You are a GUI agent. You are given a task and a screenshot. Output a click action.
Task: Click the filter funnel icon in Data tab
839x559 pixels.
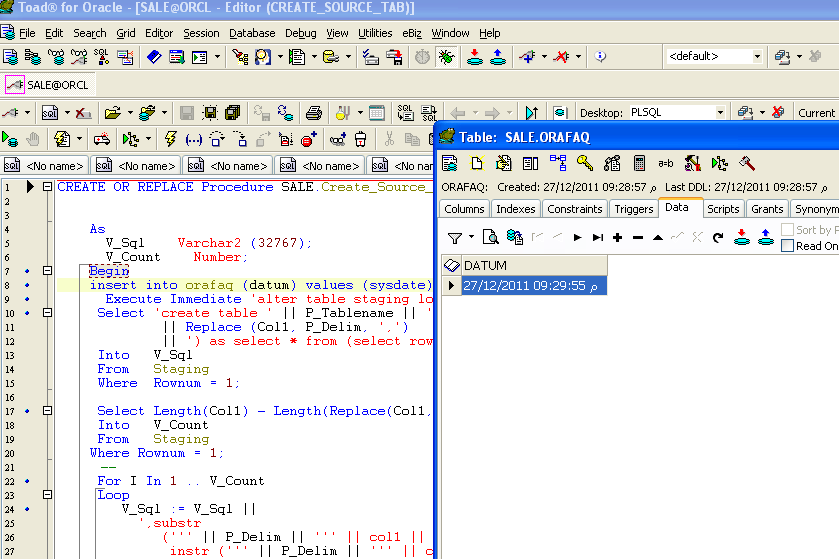pyautogui.click(x=455, y=238)
